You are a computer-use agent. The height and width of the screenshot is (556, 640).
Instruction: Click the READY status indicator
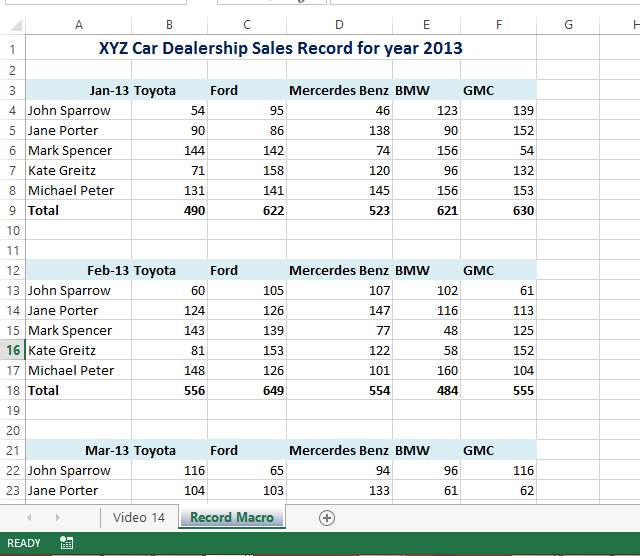(24, 543)
